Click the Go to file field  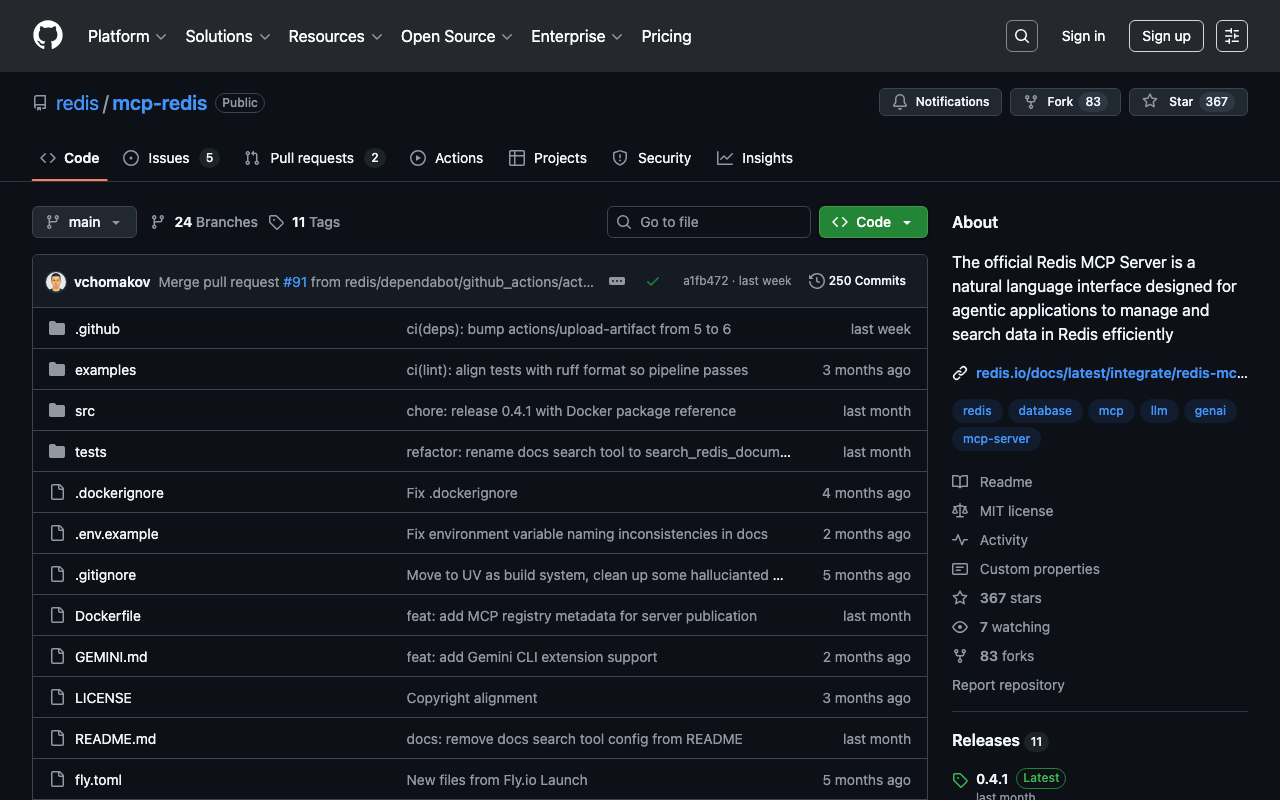[x=709, y=222]
